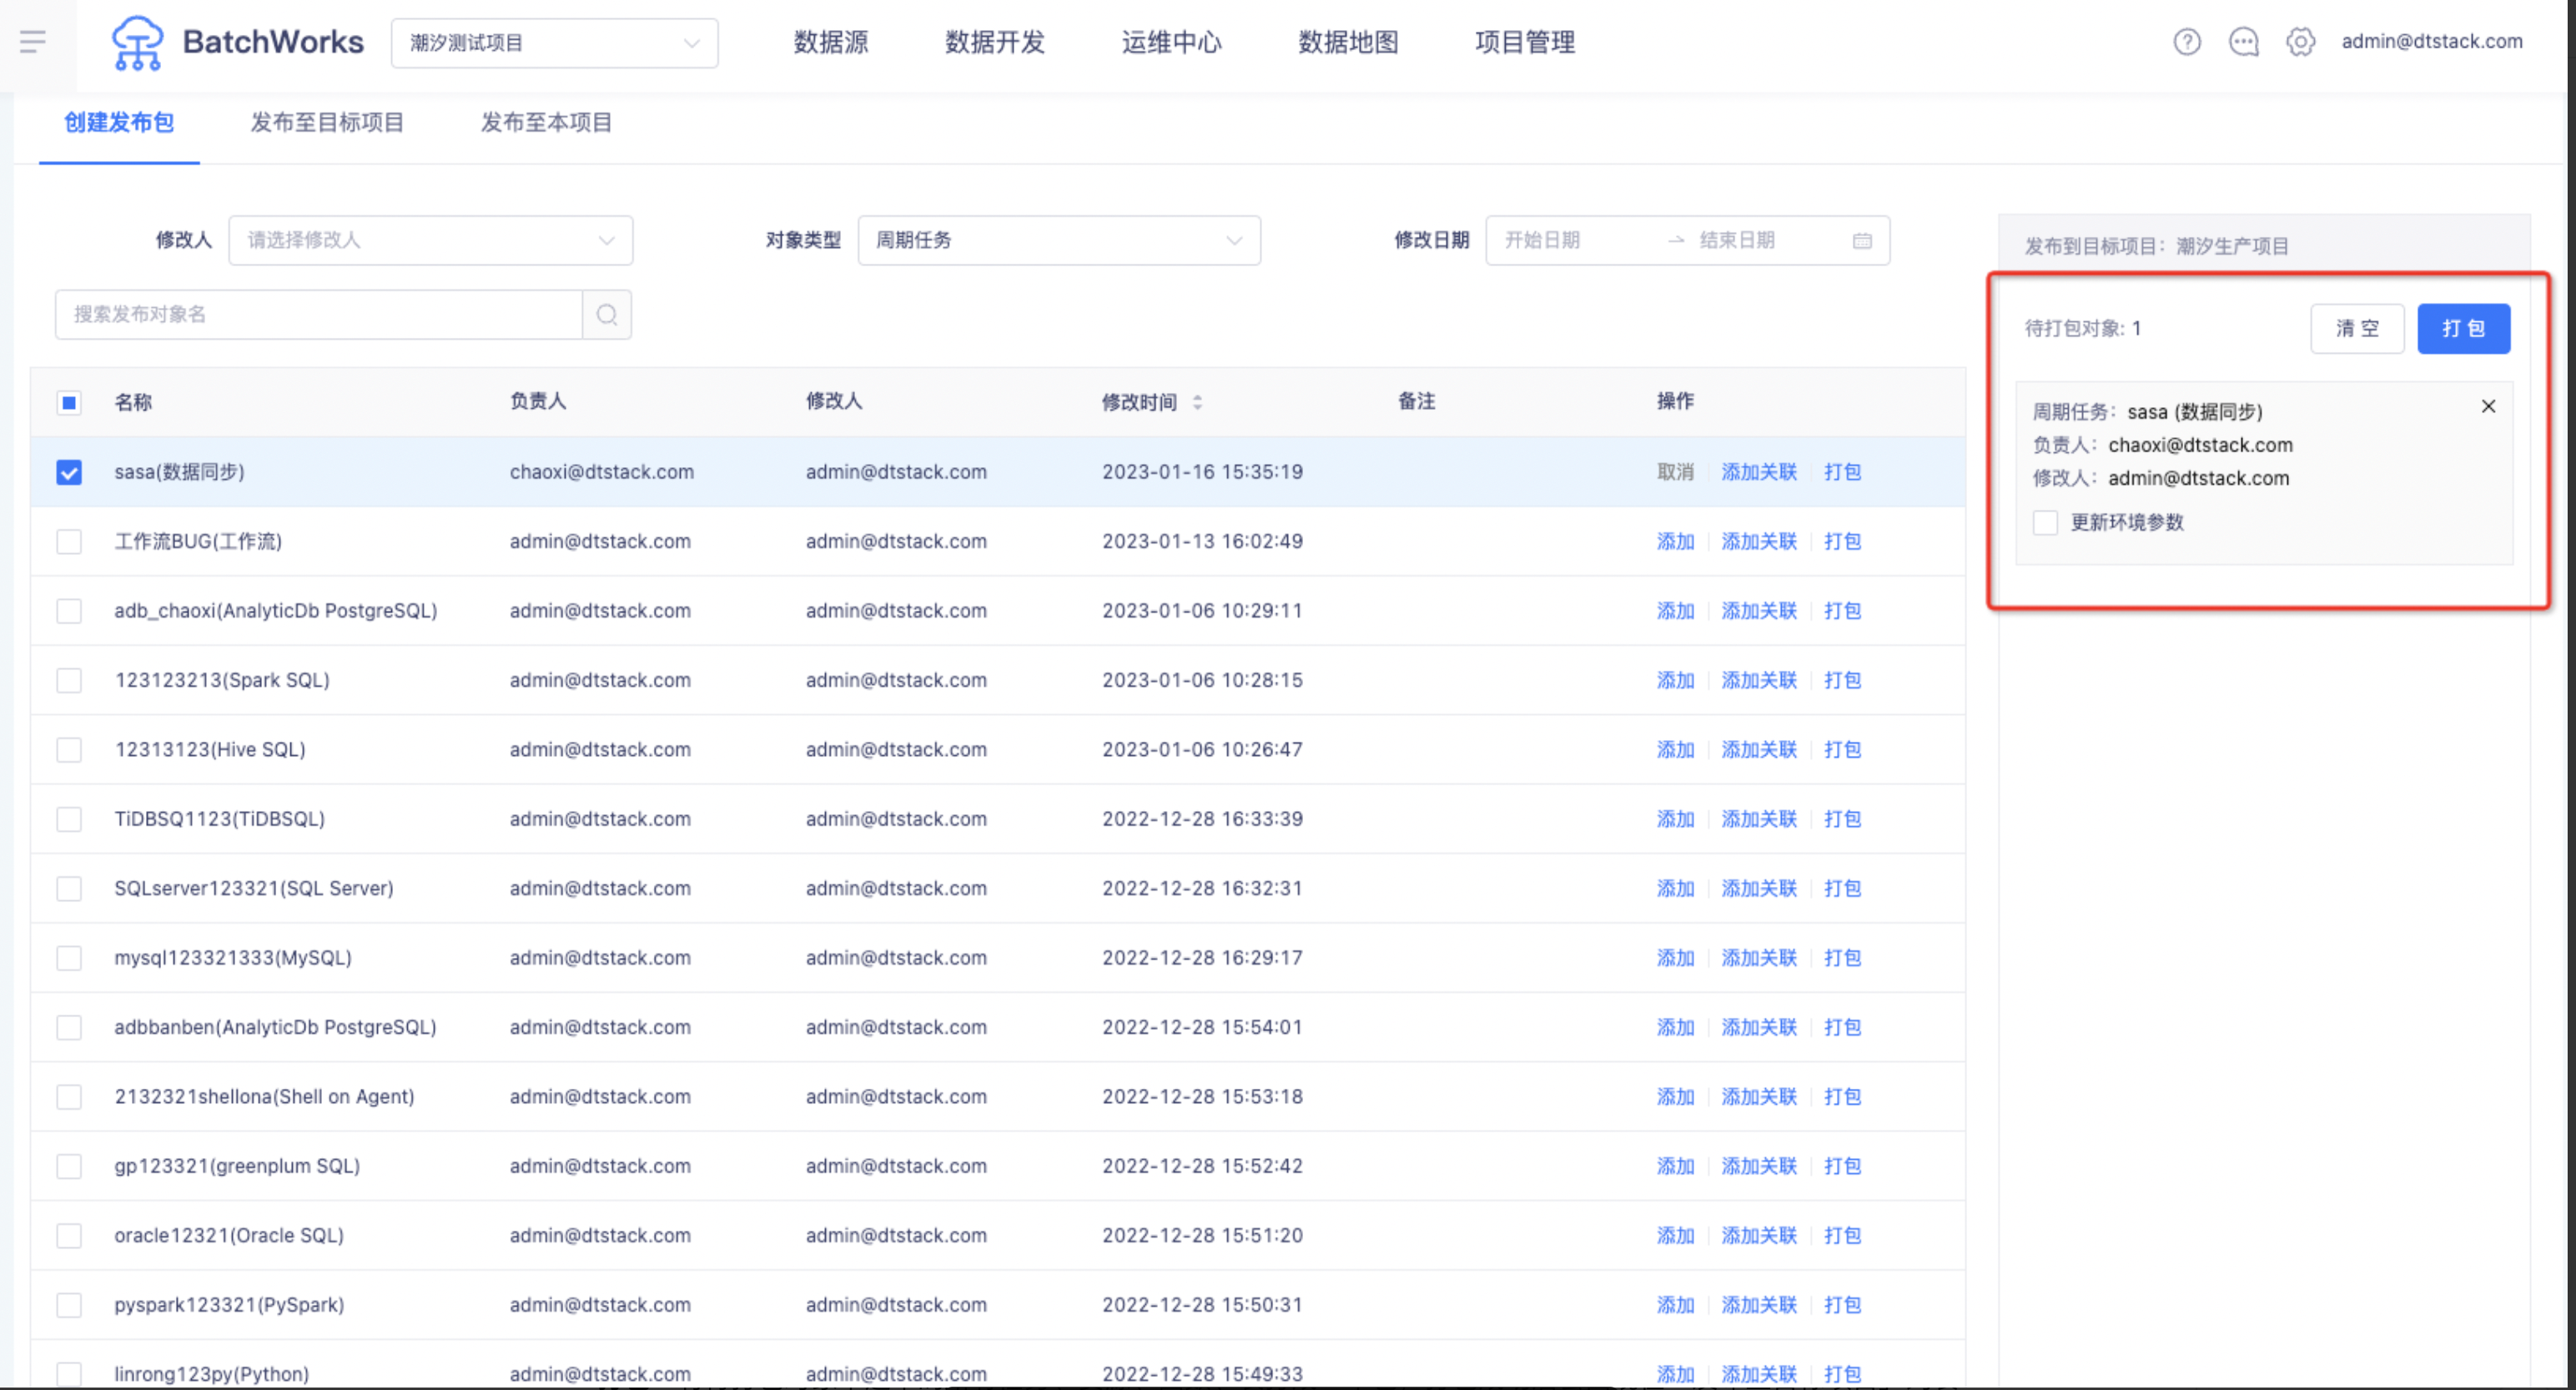Toggle select-all checkbox in table header

(x=69, y=403)
